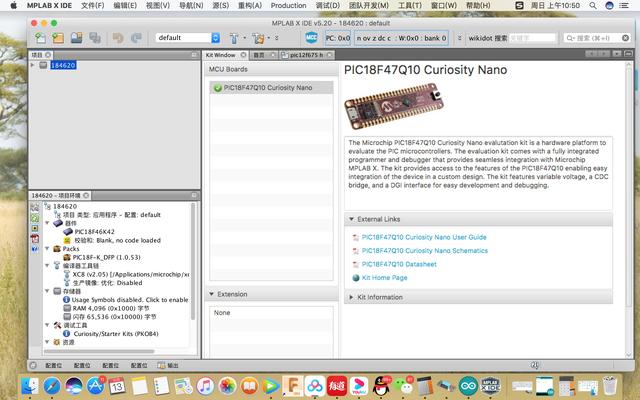The height and width of the screenshot is (400, 640).
Task: Switch to the pic12f675.h editor tab
Action: coord(307,55)
